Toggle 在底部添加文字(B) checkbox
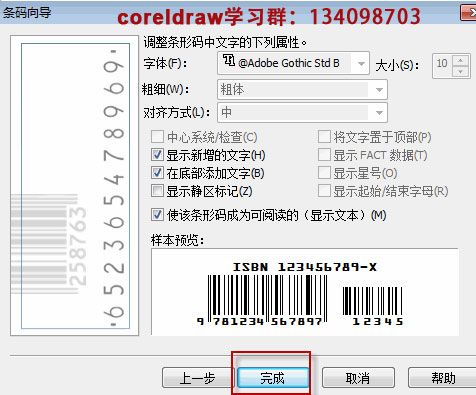Viewport: 476px width, 395px height. 157,173
